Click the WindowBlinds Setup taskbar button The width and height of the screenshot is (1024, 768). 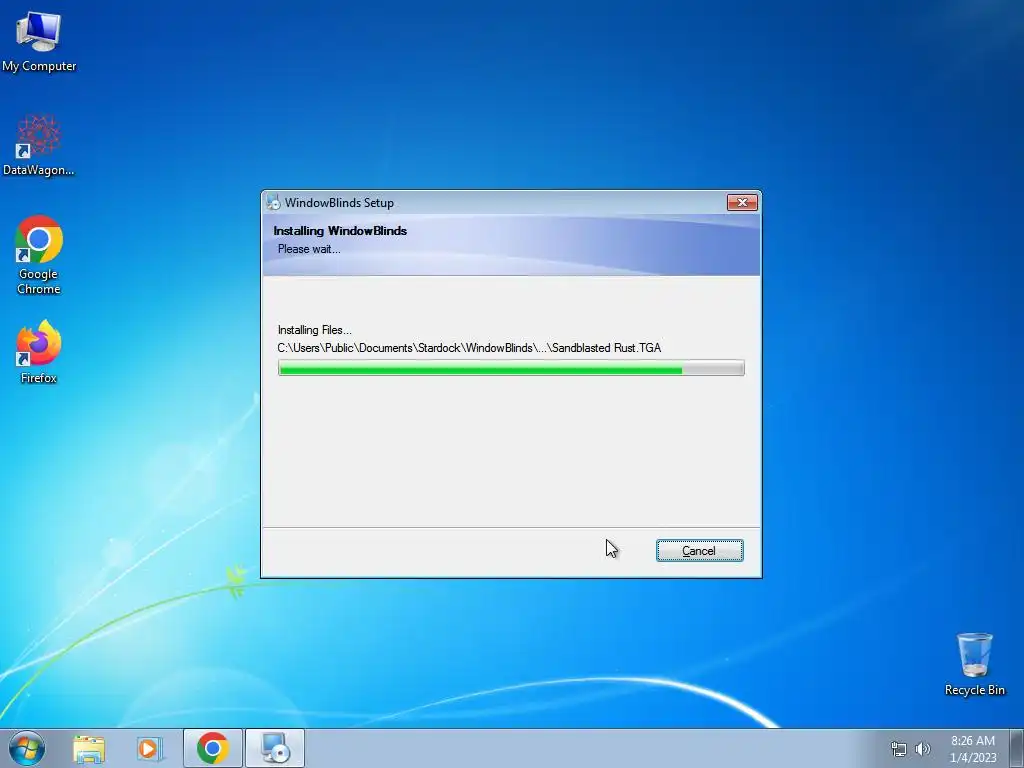coord(275,748)
